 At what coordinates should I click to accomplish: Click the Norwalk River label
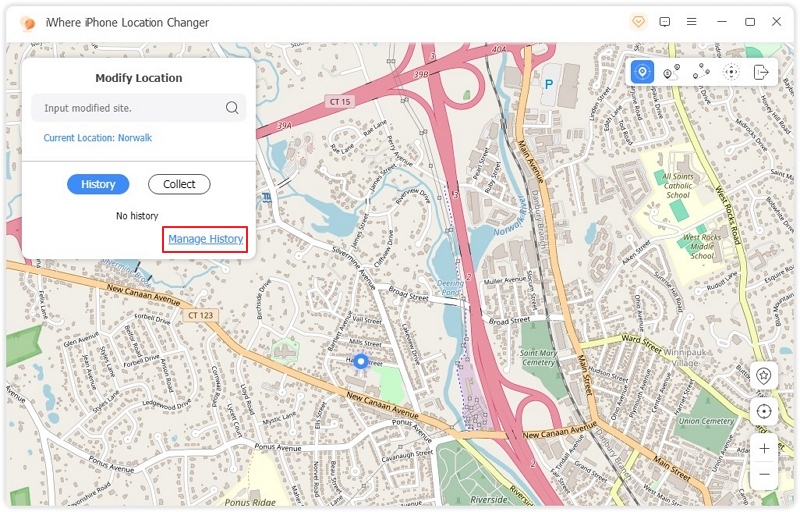pyautogui.click(x=509, y=216)
